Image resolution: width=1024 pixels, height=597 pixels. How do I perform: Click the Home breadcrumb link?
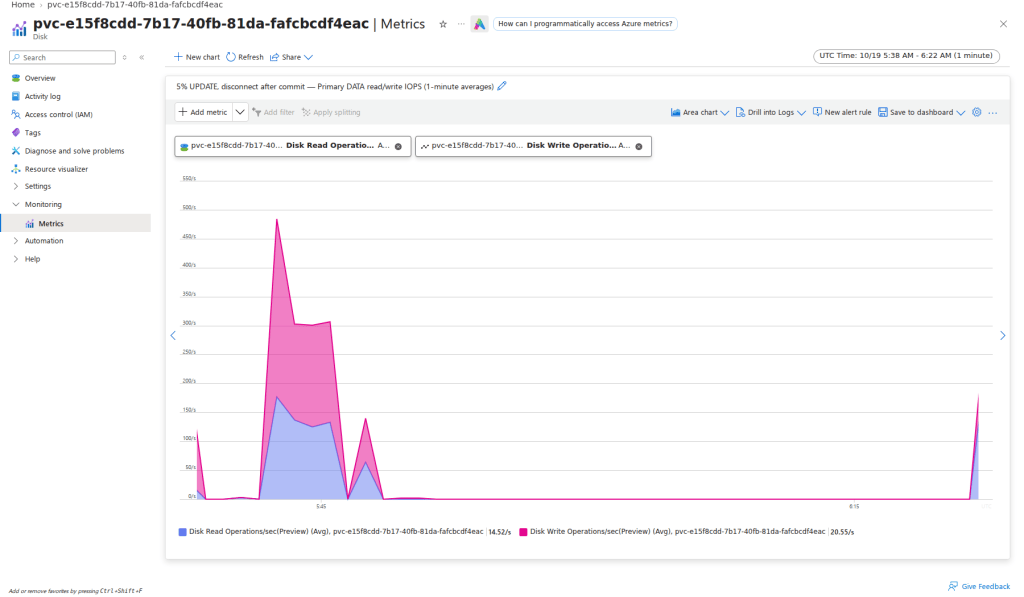pos(23,5)
